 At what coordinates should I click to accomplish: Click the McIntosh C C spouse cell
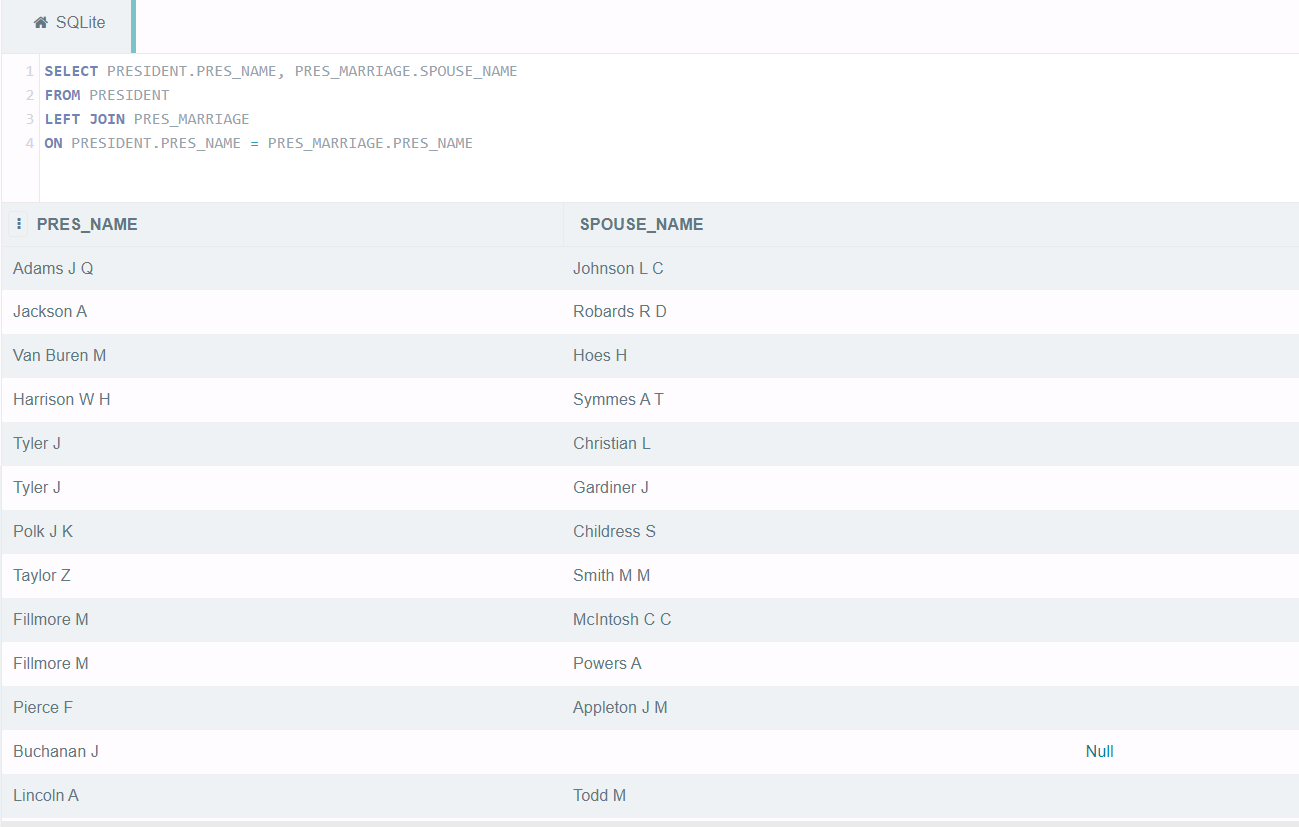[931, 620]
